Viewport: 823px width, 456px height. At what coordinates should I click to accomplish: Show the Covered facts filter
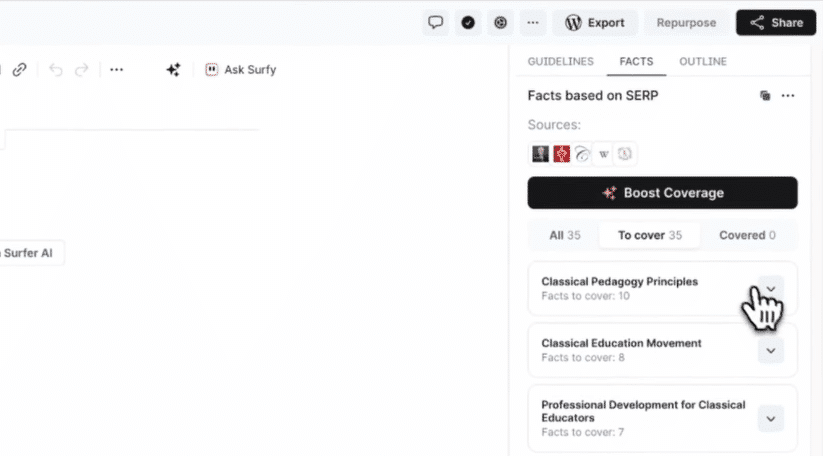pos(747,236)
